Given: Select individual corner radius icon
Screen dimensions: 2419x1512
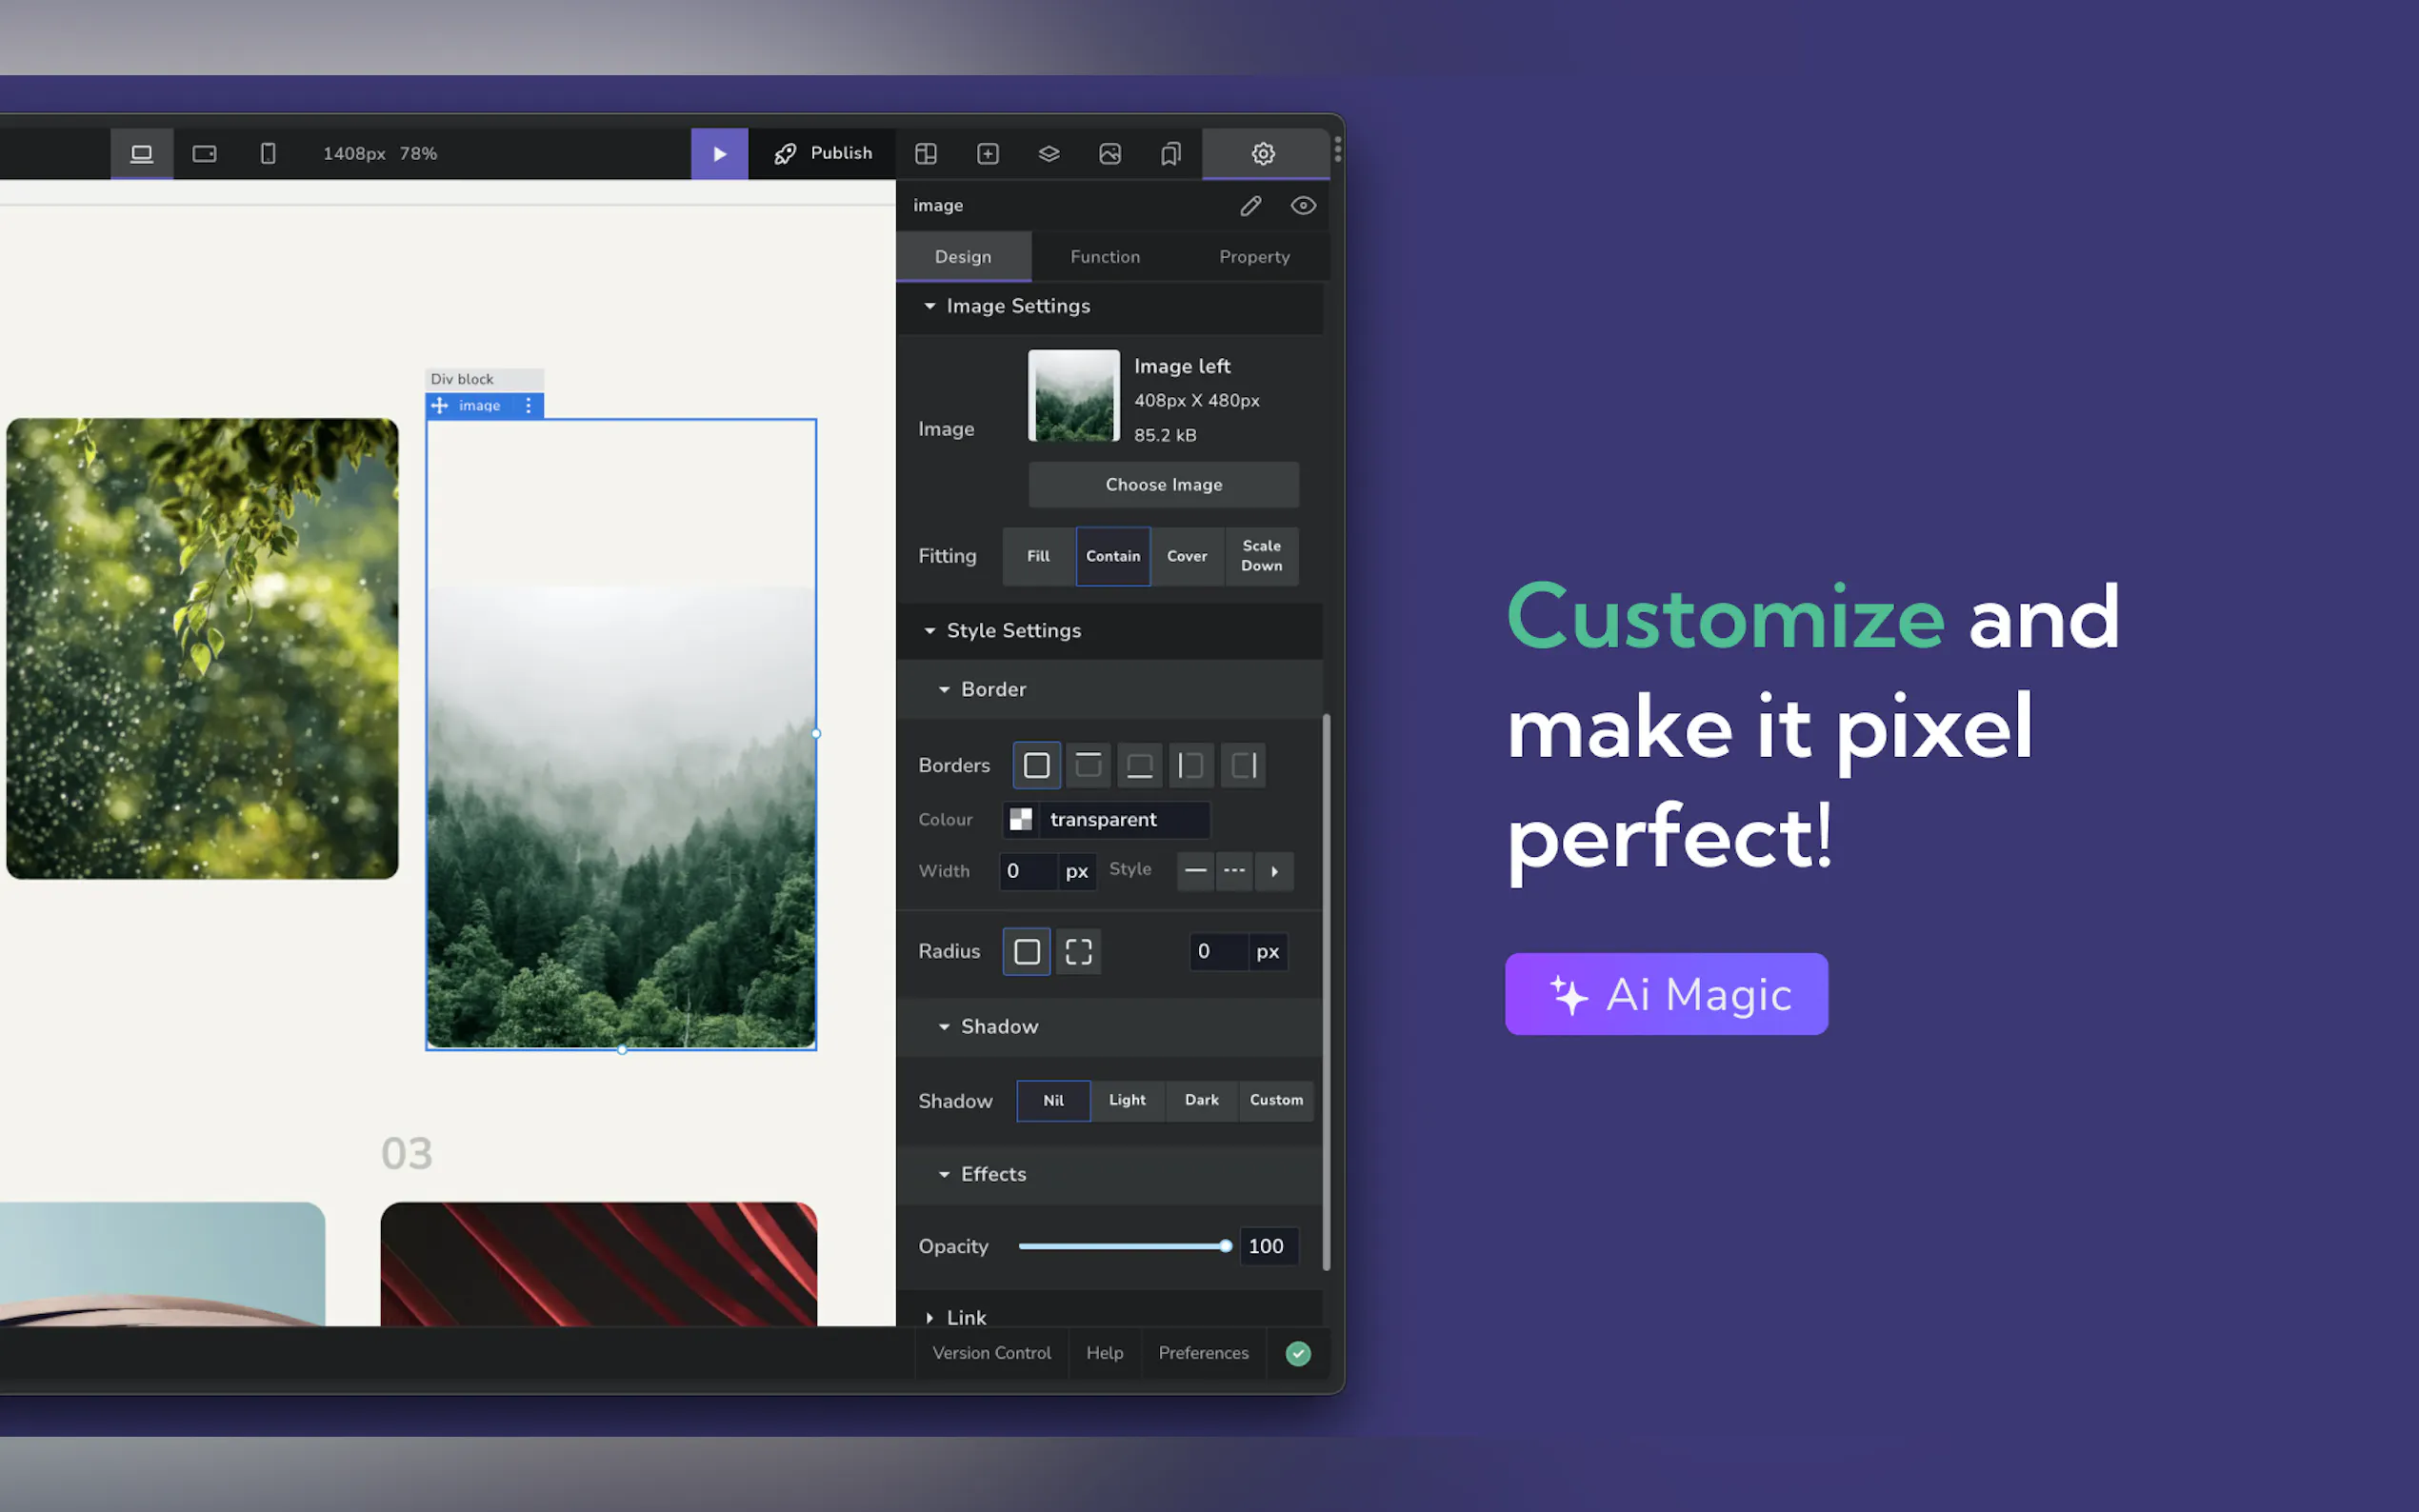Looking at the screenshot, I should [1078, 951].
